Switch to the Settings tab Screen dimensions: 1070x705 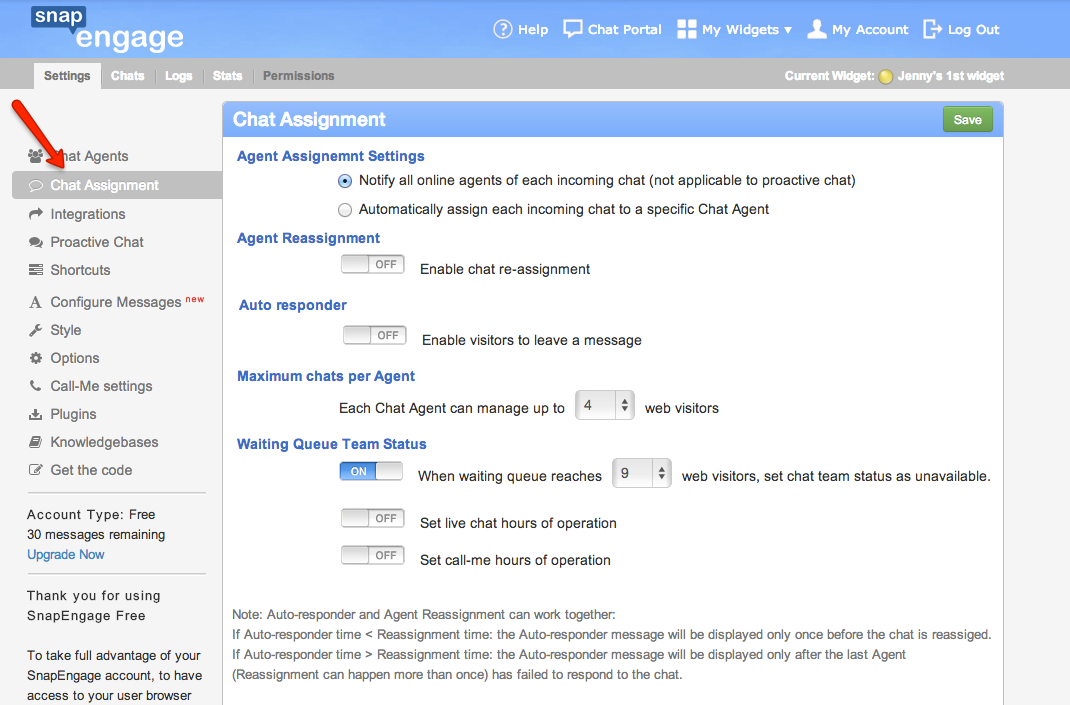[67, 76]
